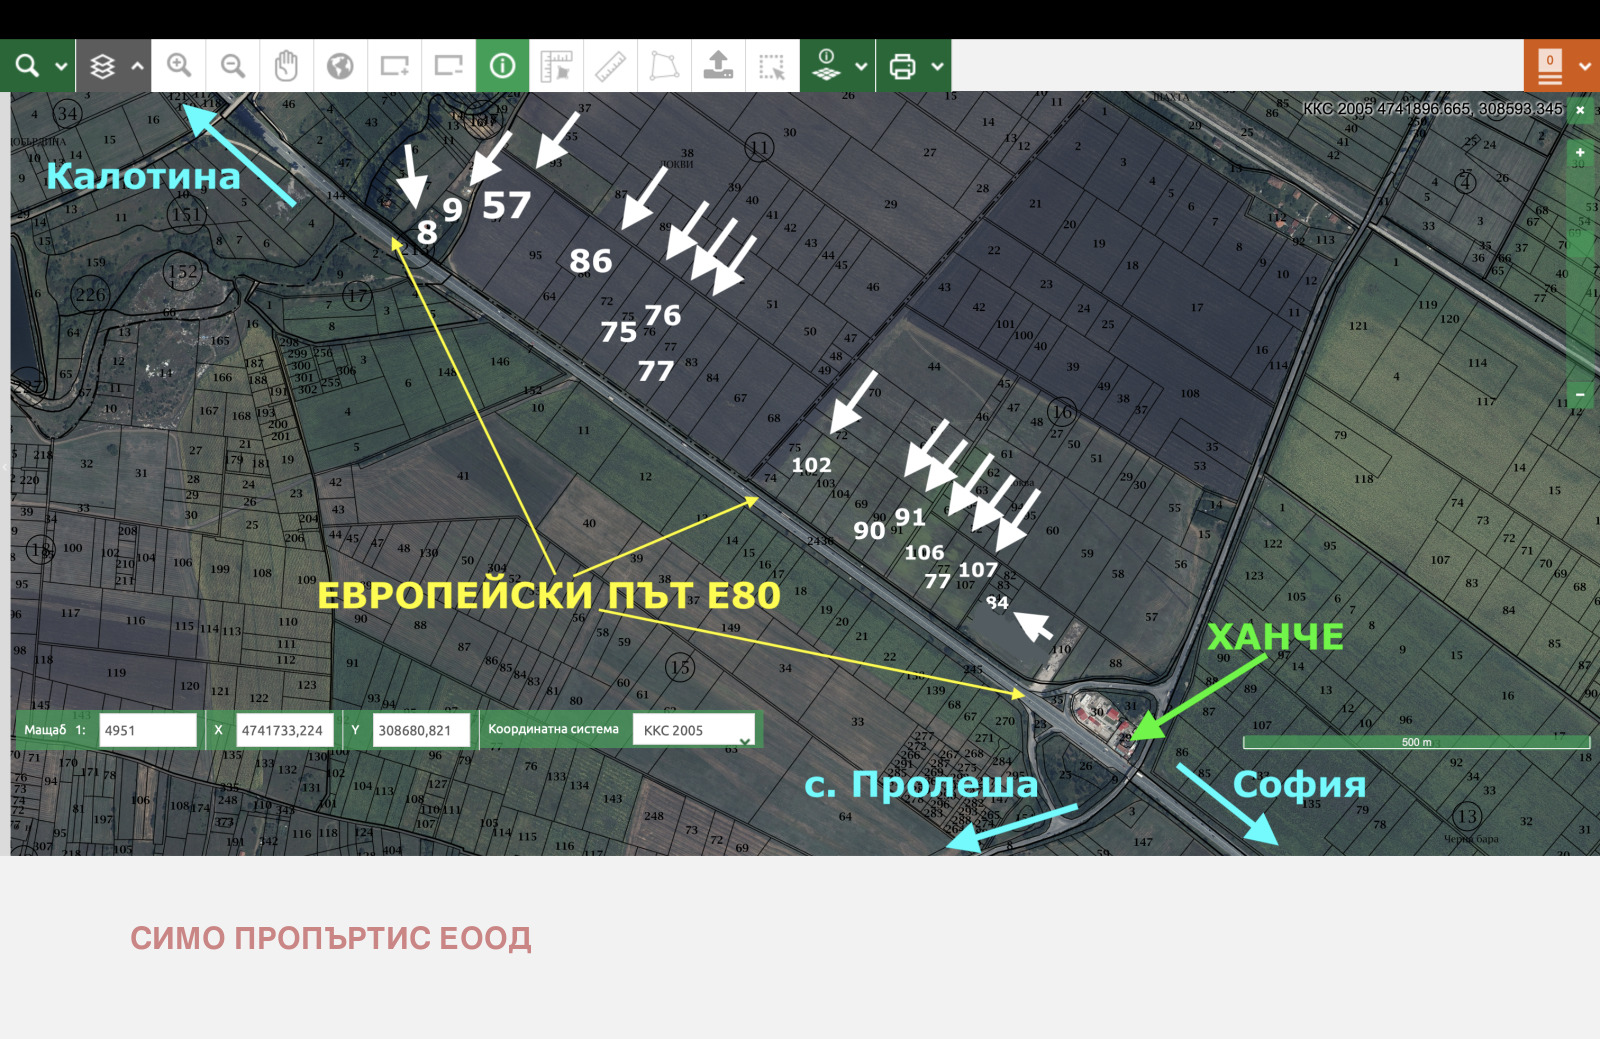This screenshot has width=1600, height=1039.
Task: Activate the rectangle selection tool
Action: pos(772,66)
